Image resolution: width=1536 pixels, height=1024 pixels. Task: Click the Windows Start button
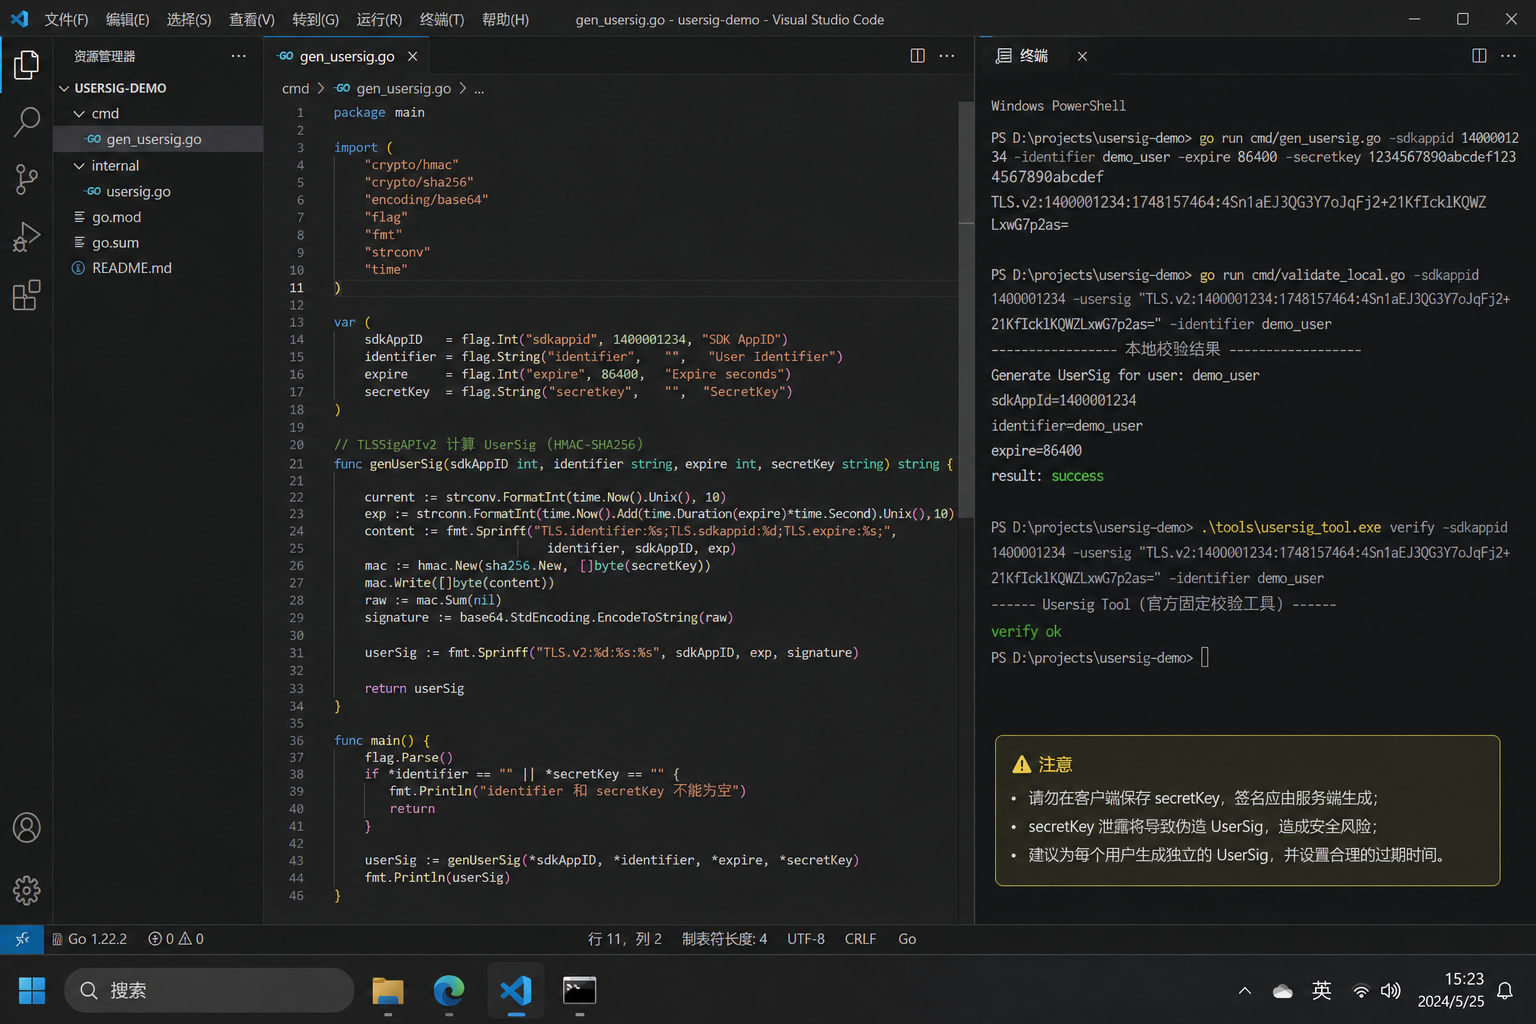point(32,991)
